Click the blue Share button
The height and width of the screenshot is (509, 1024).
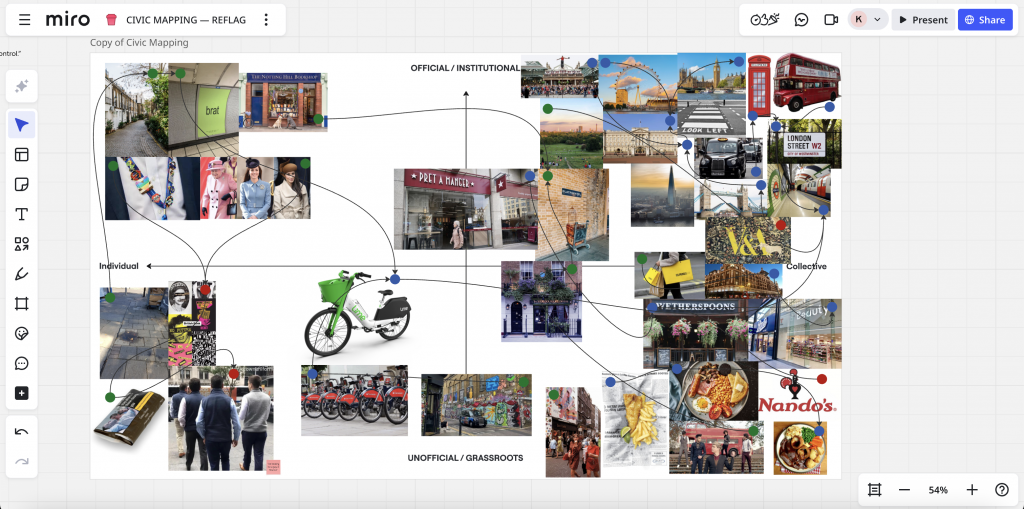[984, 20]
